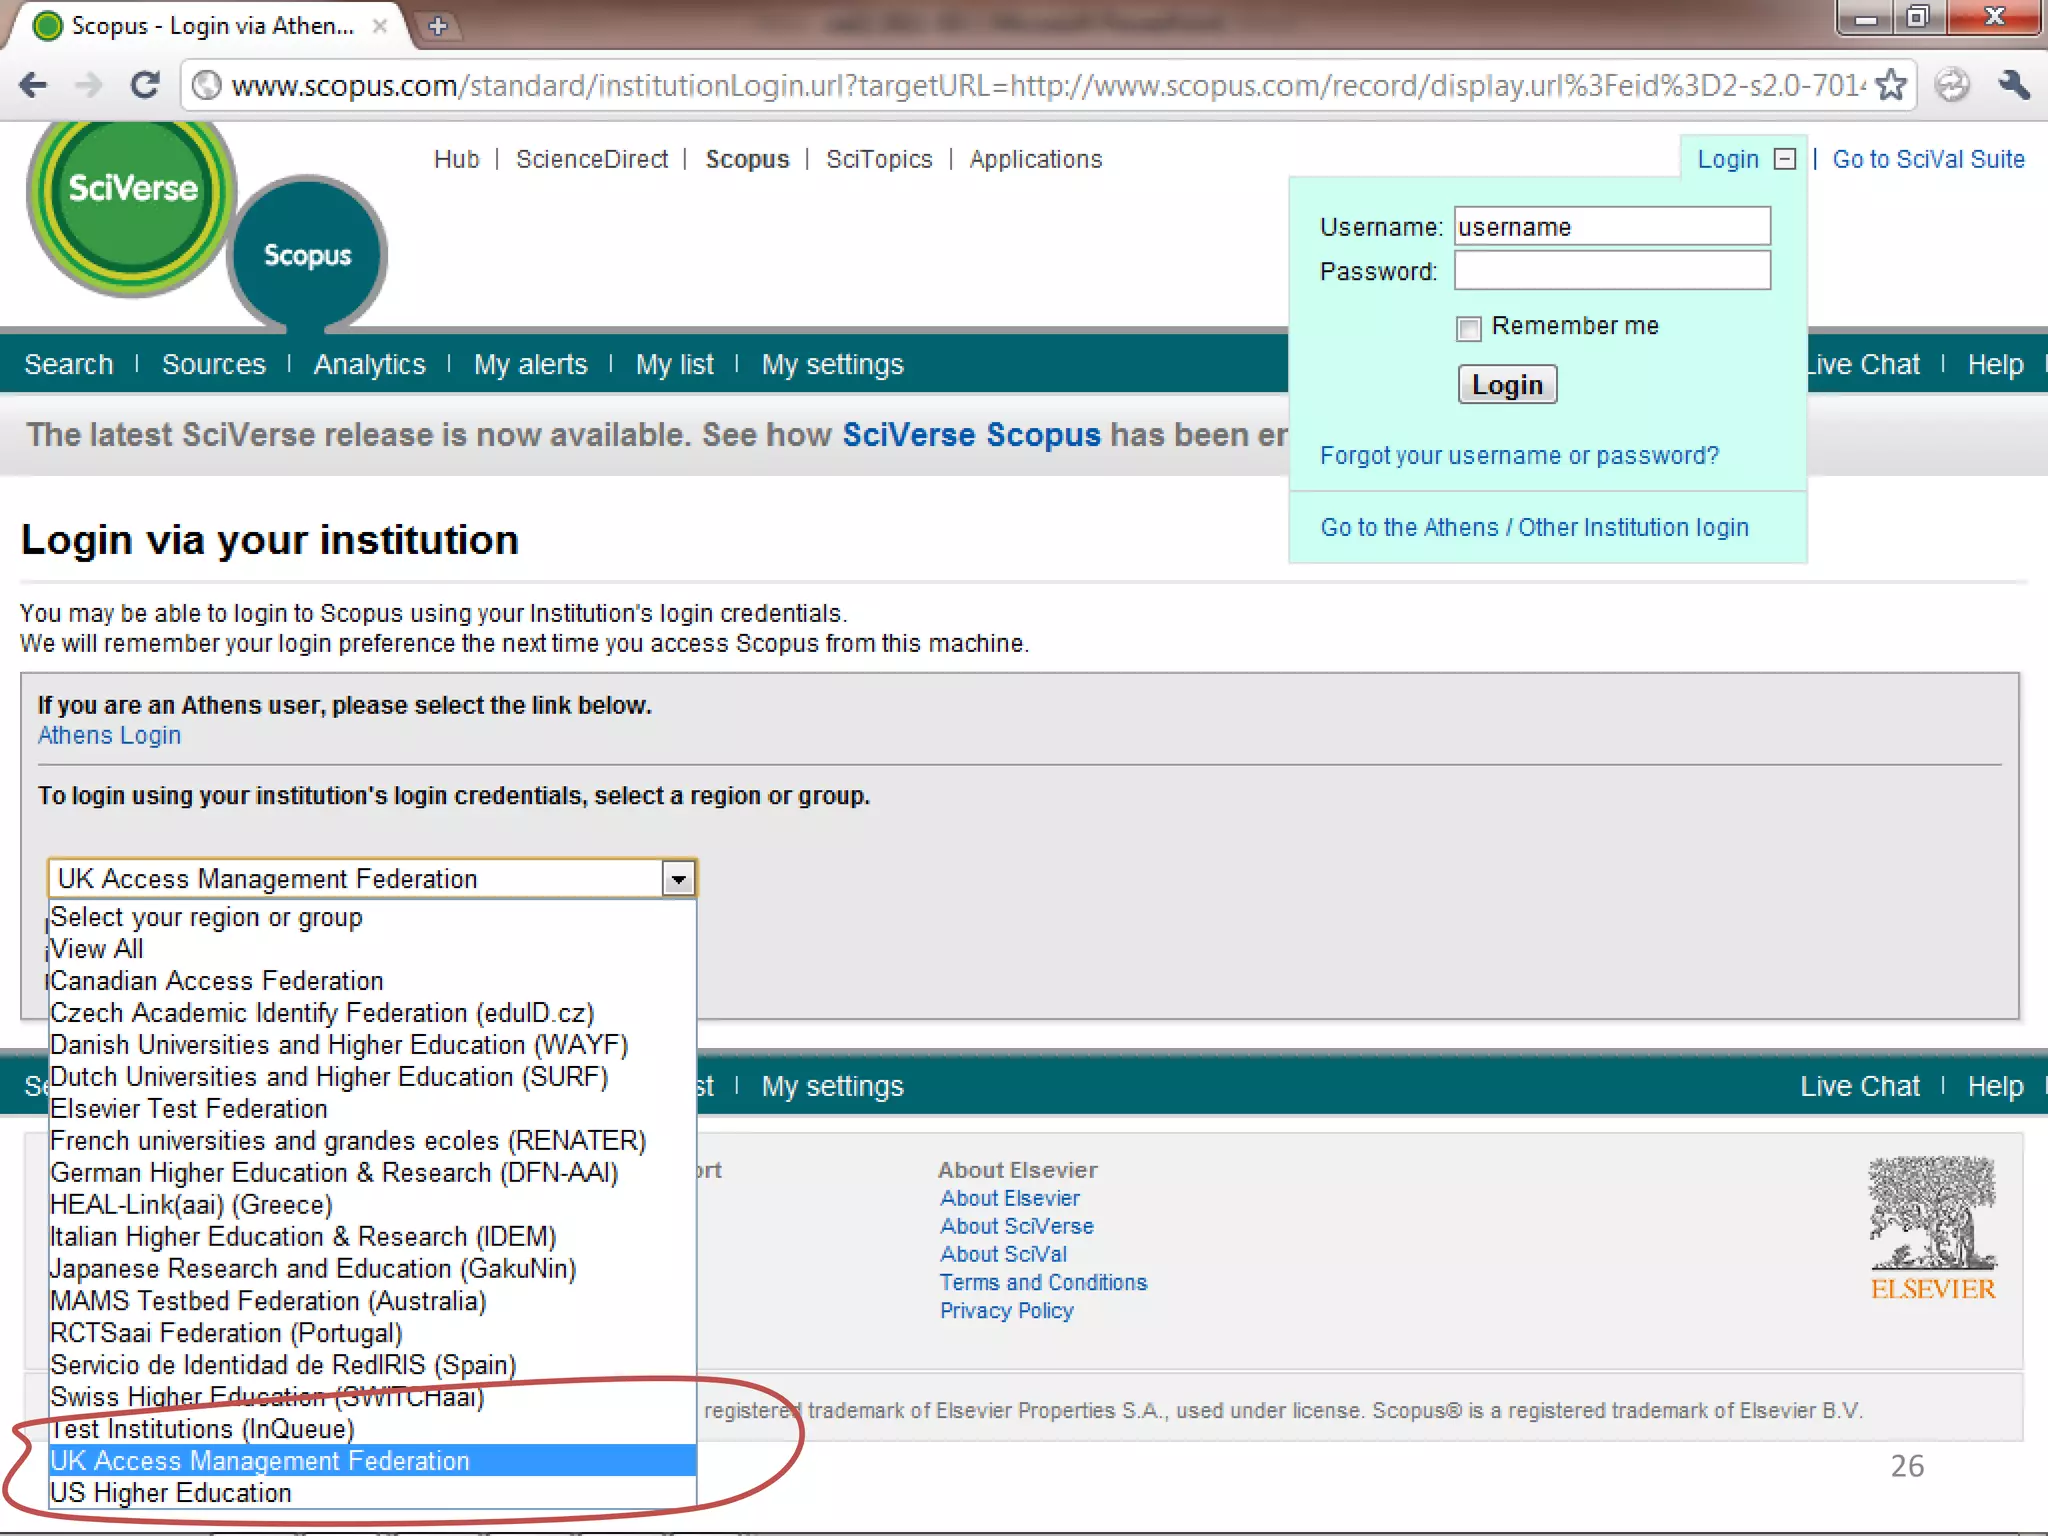The height and width of the screenshot is (1536, 2048).
Task: Click the Login button in the login panel
Action: click(1507, 385)
